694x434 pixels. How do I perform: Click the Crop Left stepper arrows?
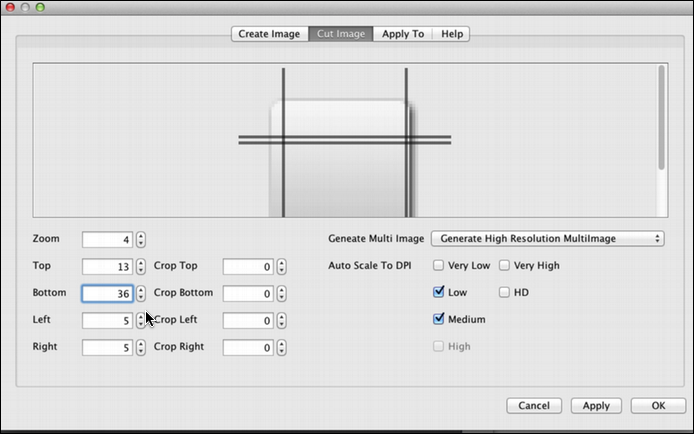coord(281,320)
